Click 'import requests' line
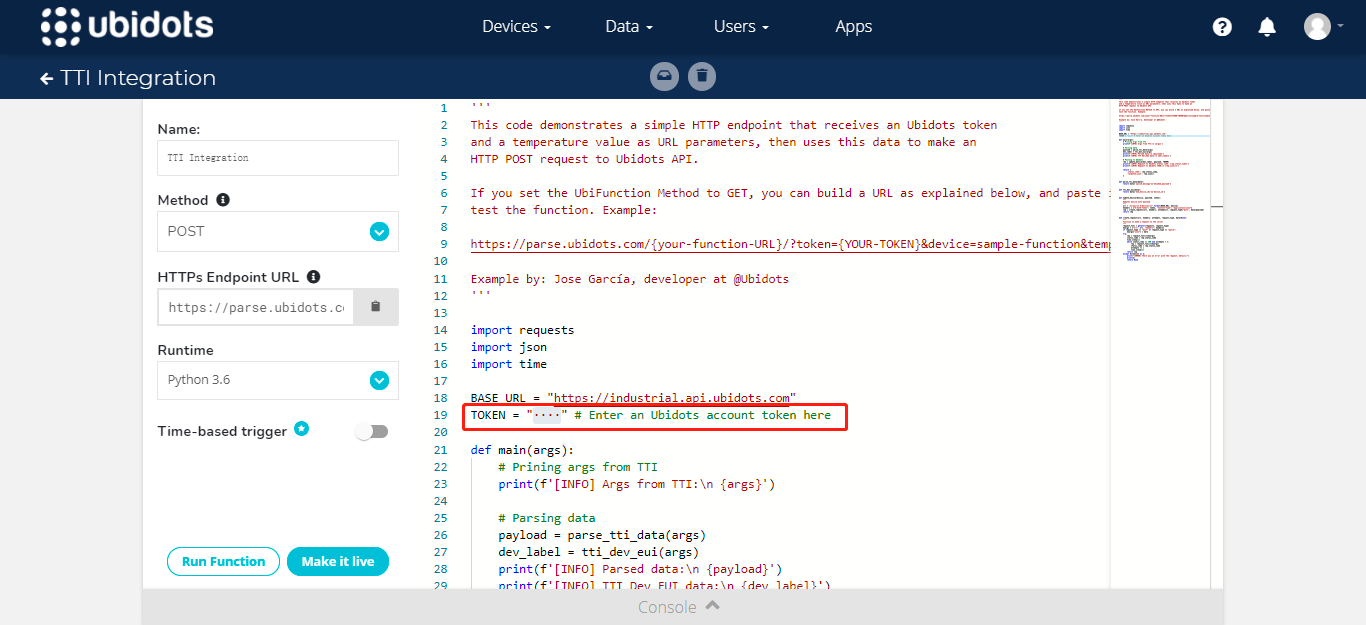The width and height of the screenshot is (1366, 625). (x=523, y=330)
